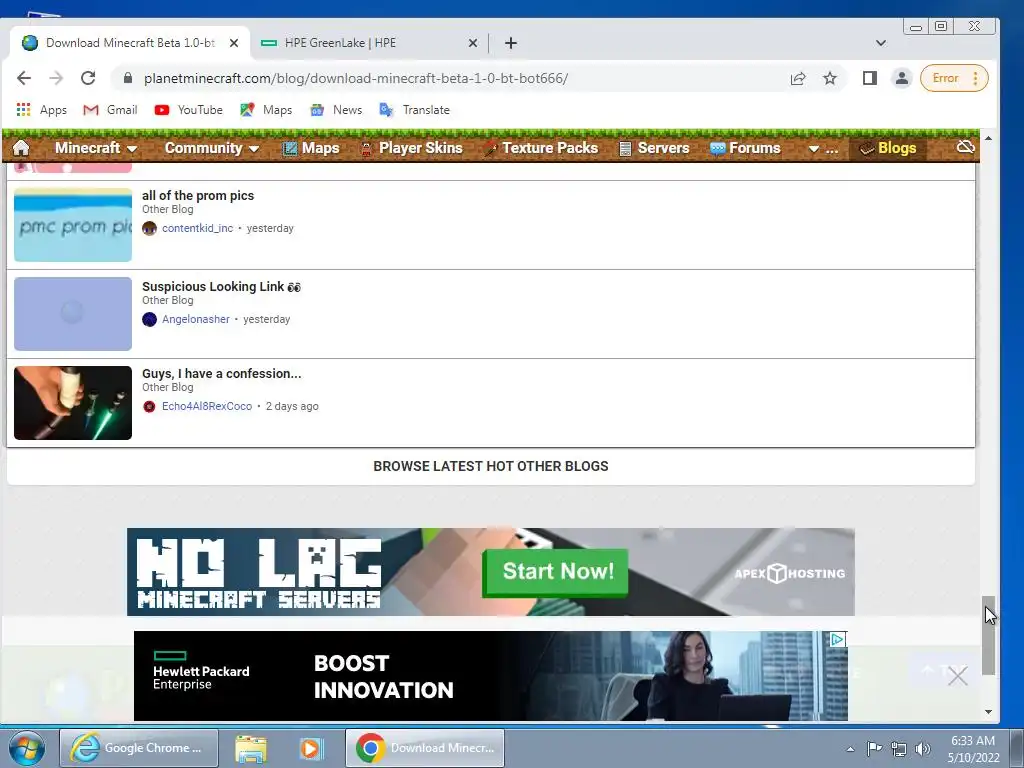The width and height of the screenshot is (1024, 768).
Task: Go back with the browser back arrow
Action: (24, 78)
